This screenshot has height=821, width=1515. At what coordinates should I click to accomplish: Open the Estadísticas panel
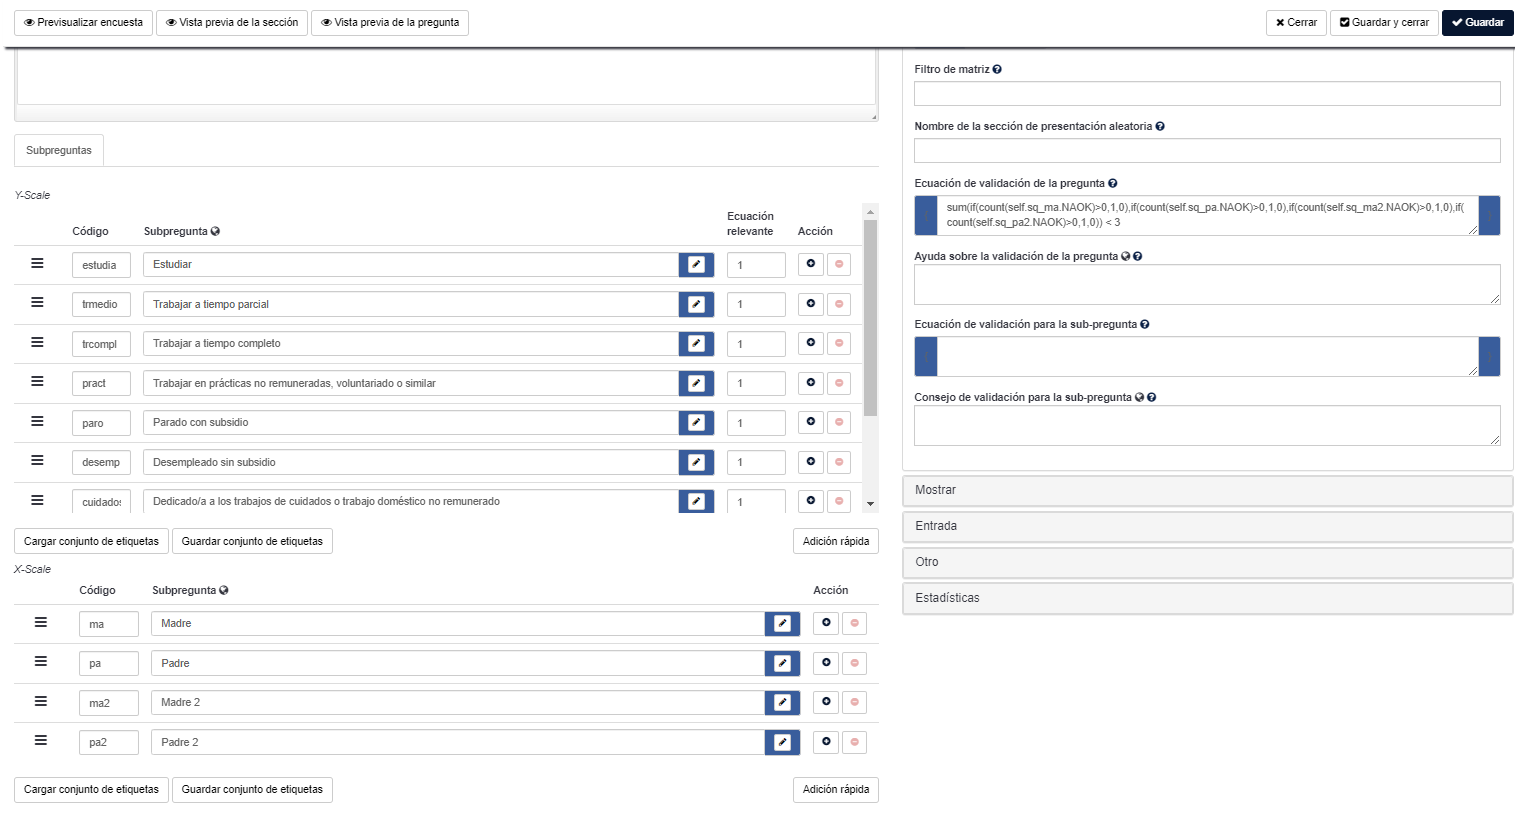1207,598
